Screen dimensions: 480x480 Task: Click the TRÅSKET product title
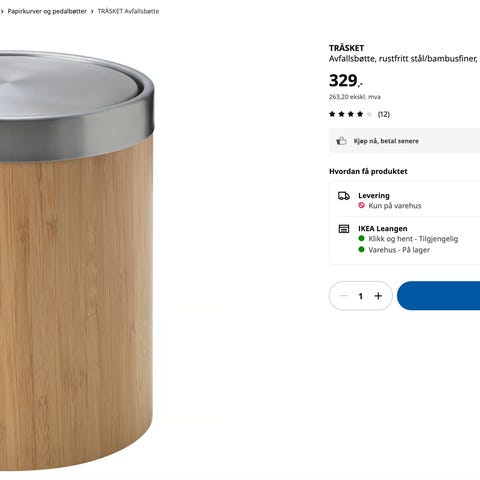(x=346, y=48)
